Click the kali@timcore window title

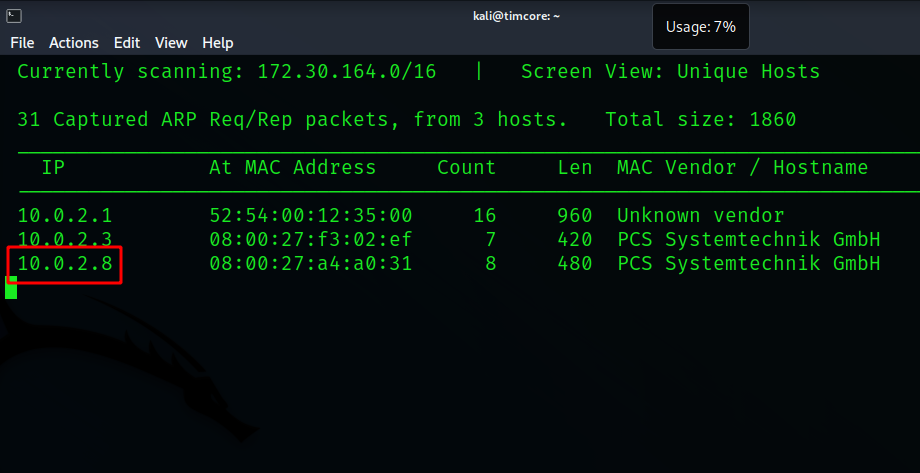point(516,16)
